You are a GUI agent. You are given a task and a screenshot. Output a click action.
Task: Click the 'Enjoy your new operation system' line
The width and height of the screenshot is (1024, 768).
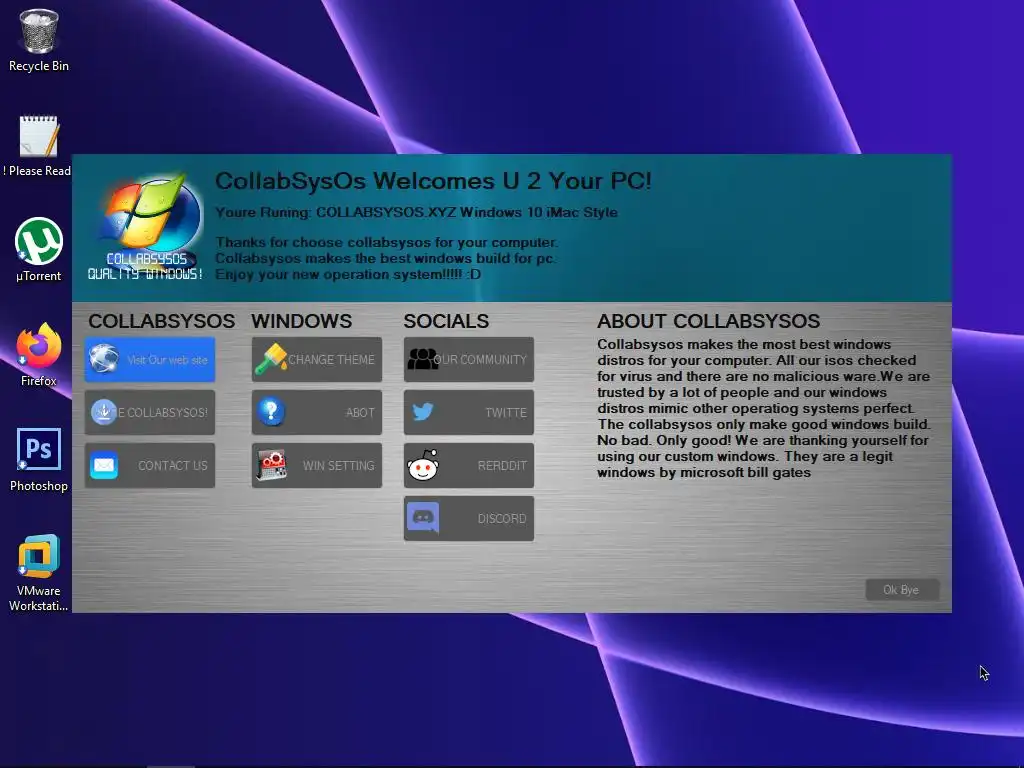pos(348,274)
